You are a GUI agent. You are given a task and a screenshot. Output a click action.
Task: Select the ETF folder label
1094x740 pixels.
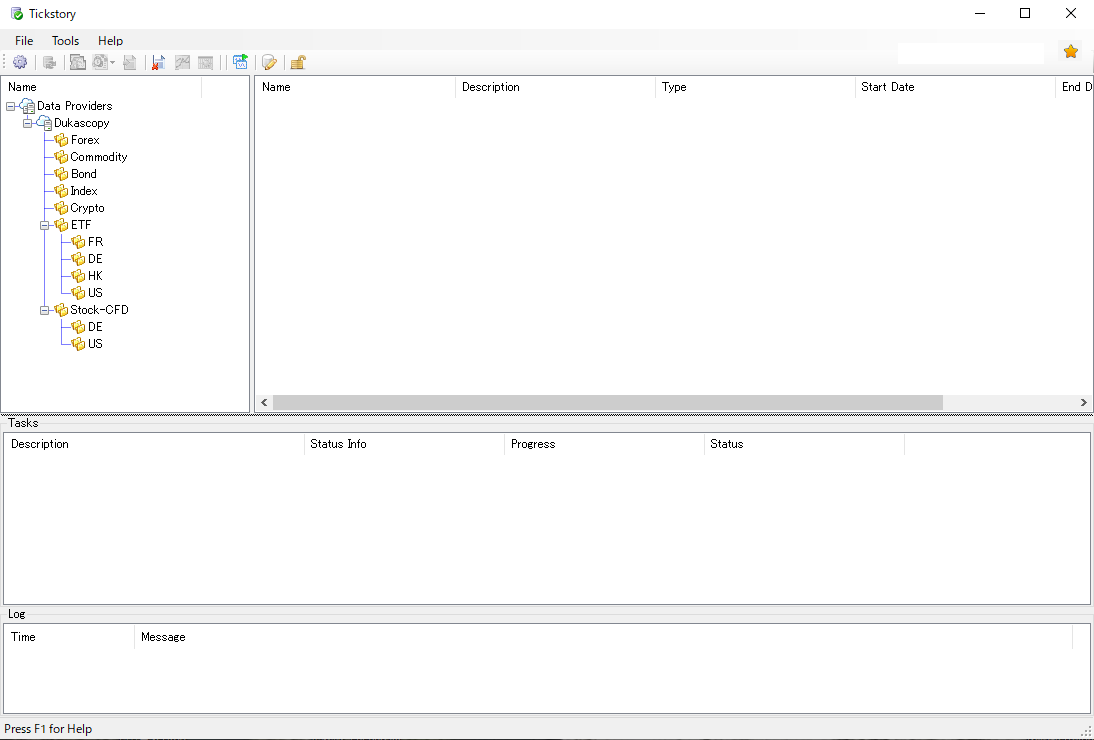click(81, 225)
